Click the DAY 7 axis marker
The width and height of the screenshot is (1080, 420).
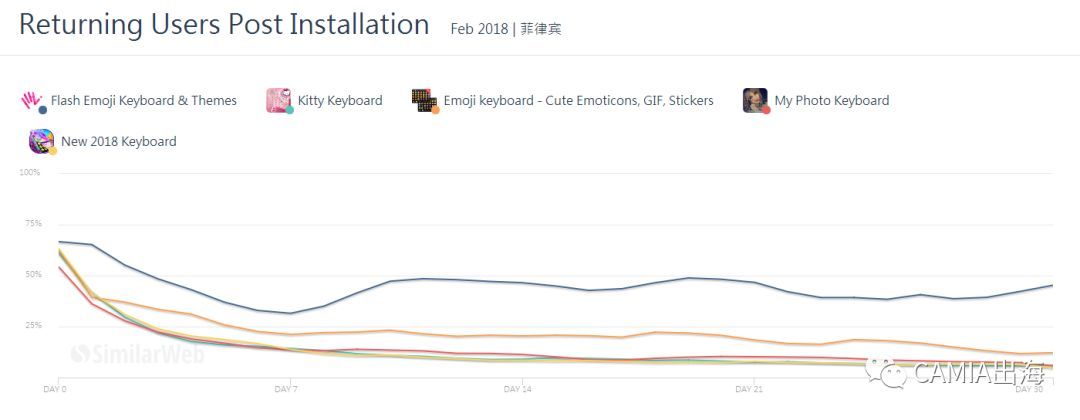point(288,387)
